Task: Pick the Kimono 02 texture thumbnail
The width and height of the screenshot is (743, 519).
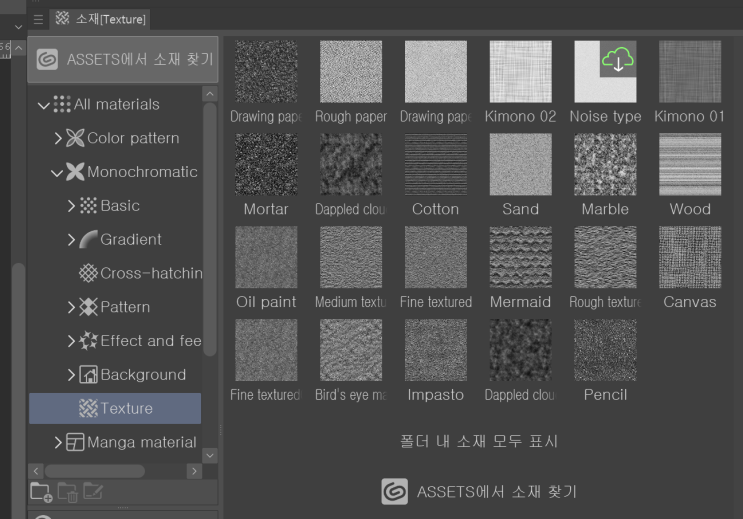Action: coord(520,72)
